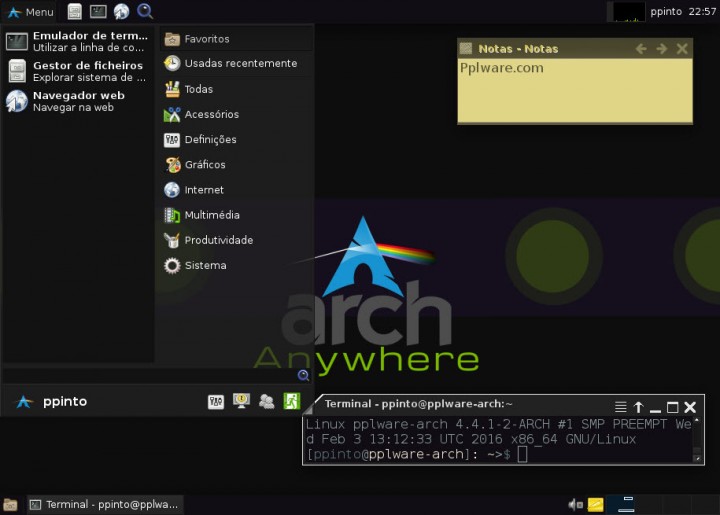Click ppinto user label in menu footer
The image size is (720, 515).
65,402
